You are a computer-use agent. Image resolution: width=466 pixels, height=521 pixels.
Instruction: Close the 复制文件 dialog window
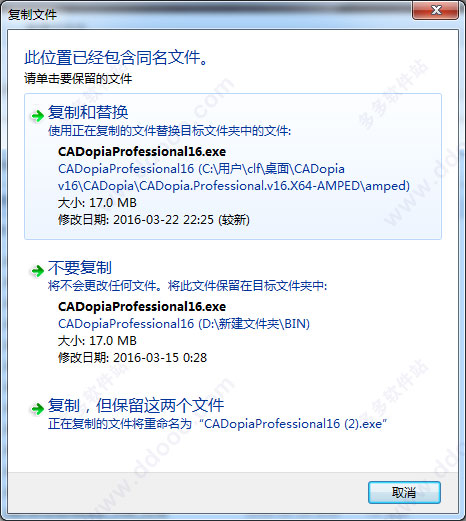click(436, 11)
